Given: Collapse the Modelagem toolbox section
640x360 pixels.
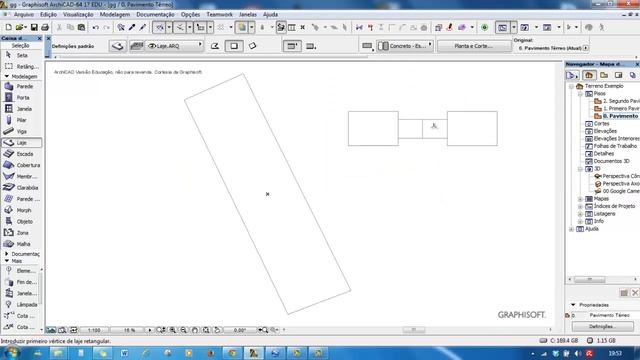Looking at the screenshot, I should [x=7, y=76].
